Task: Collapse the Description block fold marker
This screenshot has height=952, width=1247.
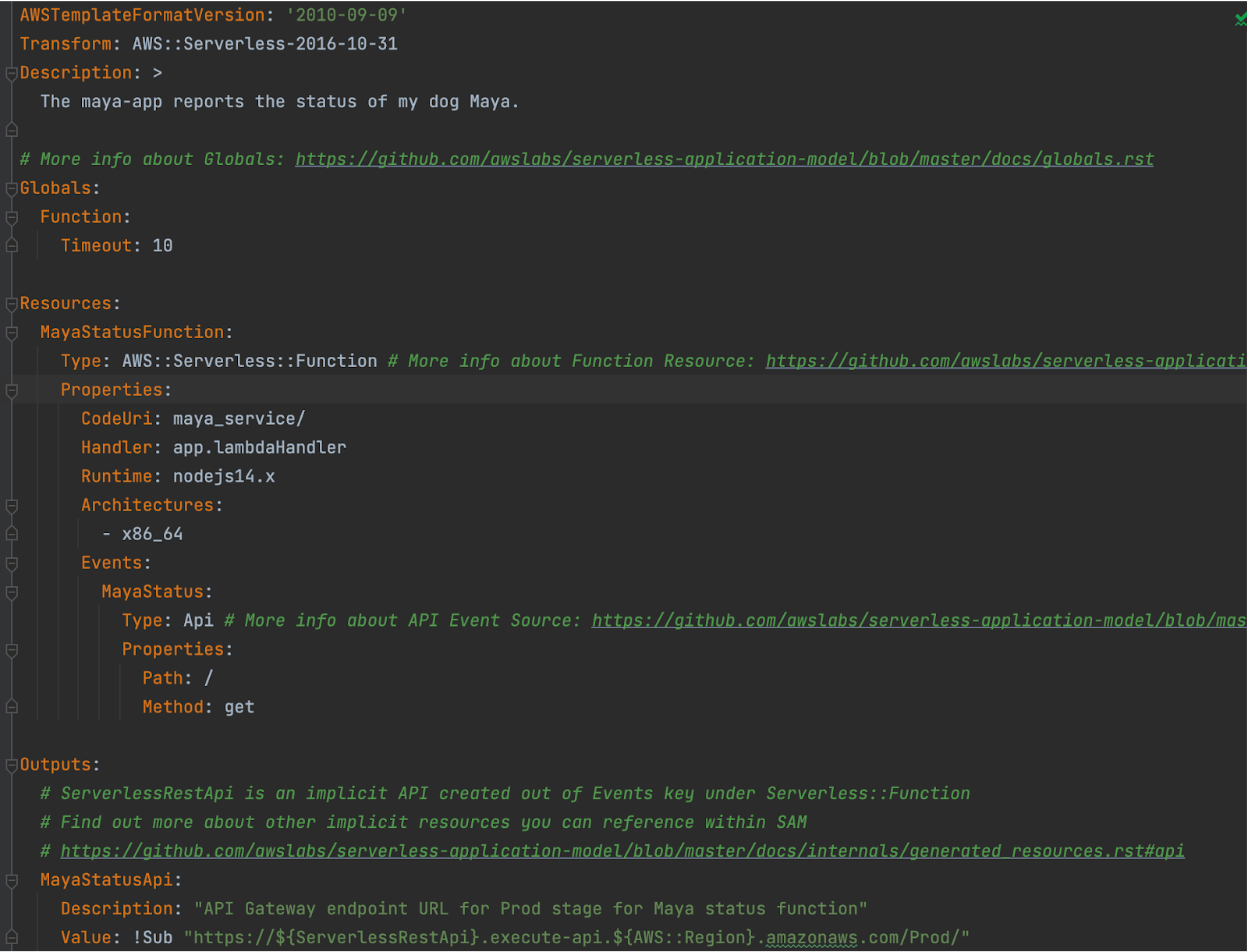Action: pos(11,73)
